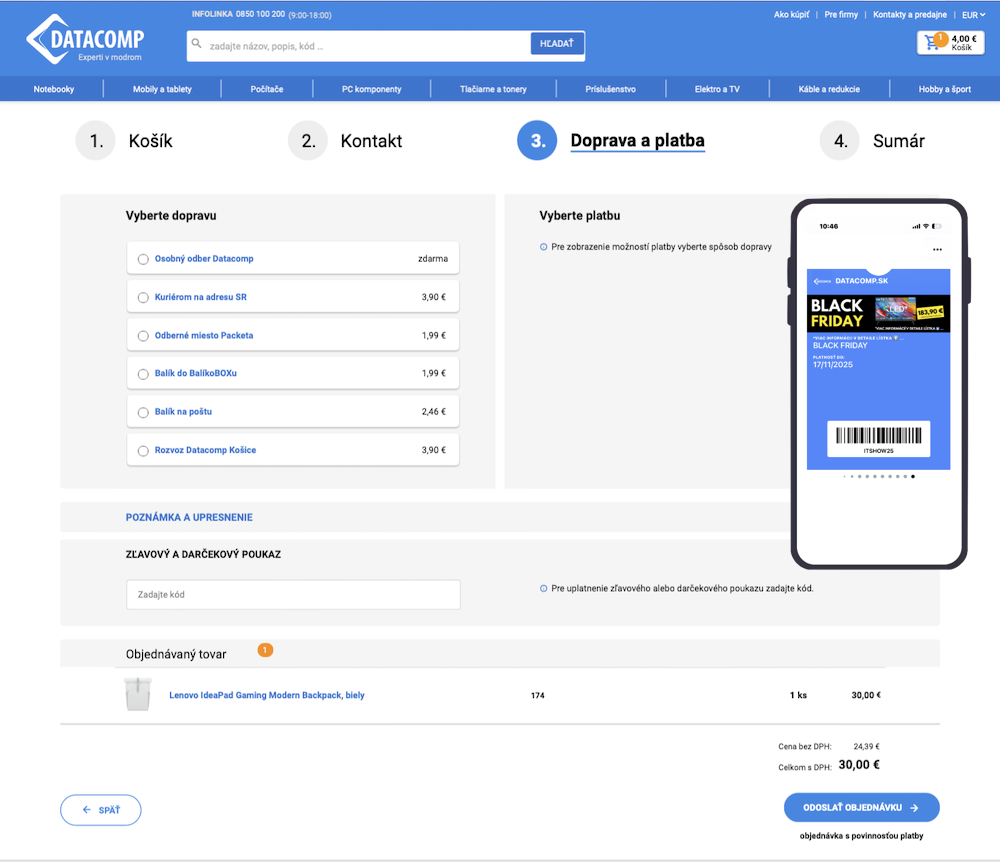
Task: Click the search magnifier icon
Action: point(197,45)
